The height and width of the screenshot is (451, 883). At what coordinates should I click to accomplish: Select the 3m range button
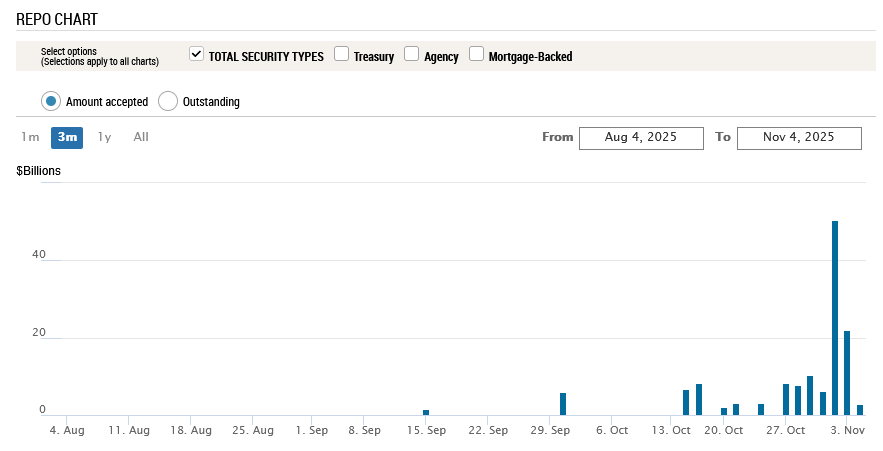(x=67, y=137)
